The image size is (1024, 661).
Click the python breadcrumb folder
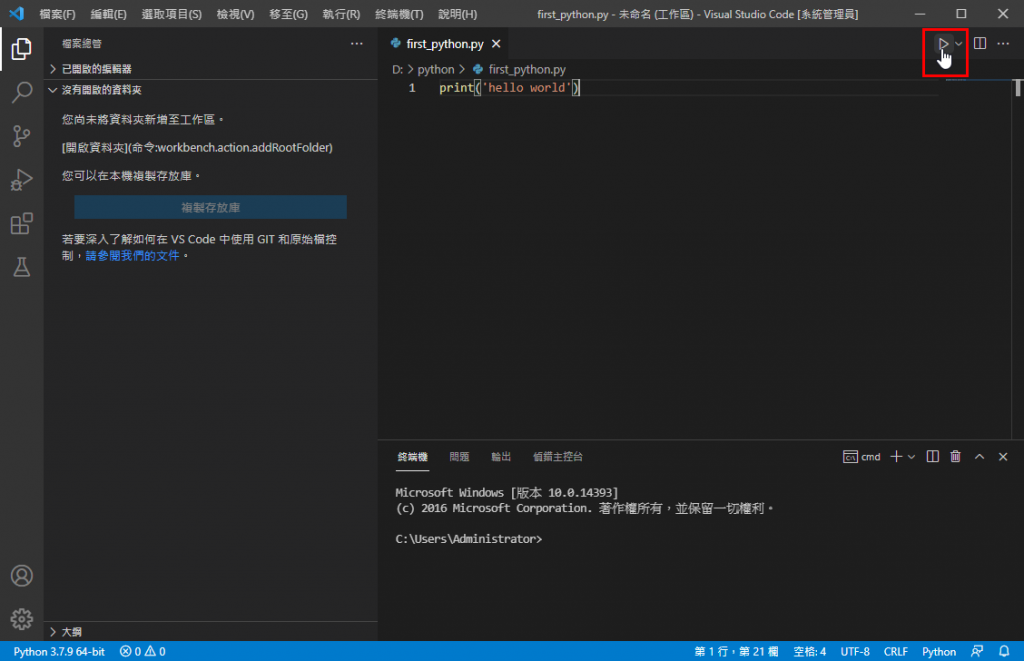click(x=436, y=69)
